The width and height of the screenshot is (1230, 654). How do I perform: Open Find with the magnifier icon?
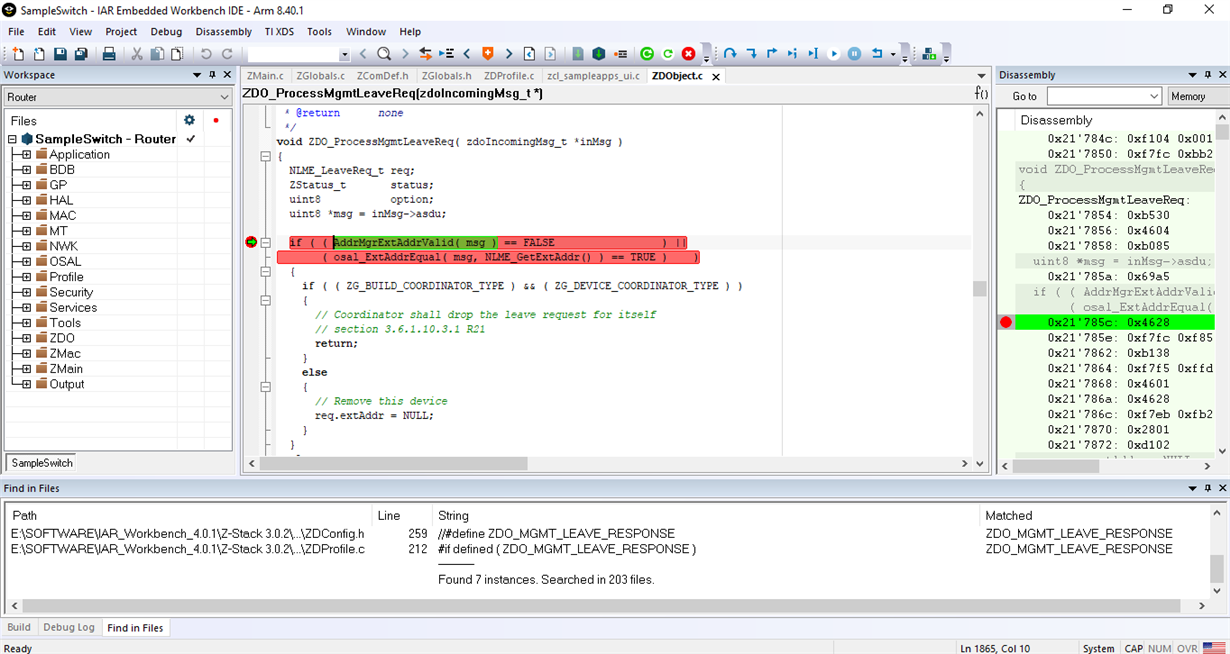point(384,54)
